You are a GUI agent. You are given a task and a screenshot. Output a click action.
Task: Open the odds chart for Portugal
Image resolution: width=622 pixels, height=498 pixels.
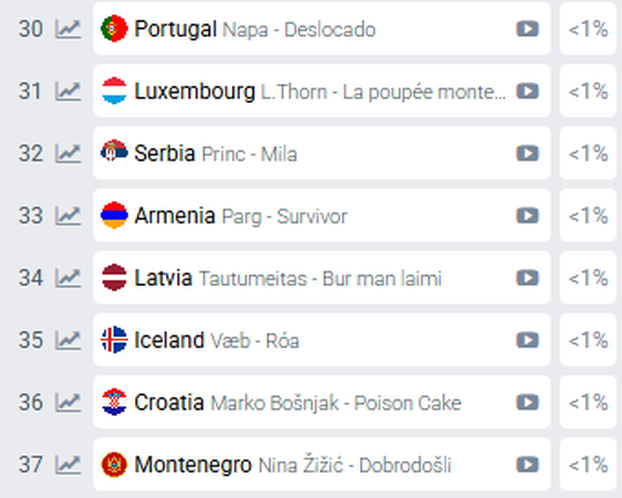[x=68, y=29]
